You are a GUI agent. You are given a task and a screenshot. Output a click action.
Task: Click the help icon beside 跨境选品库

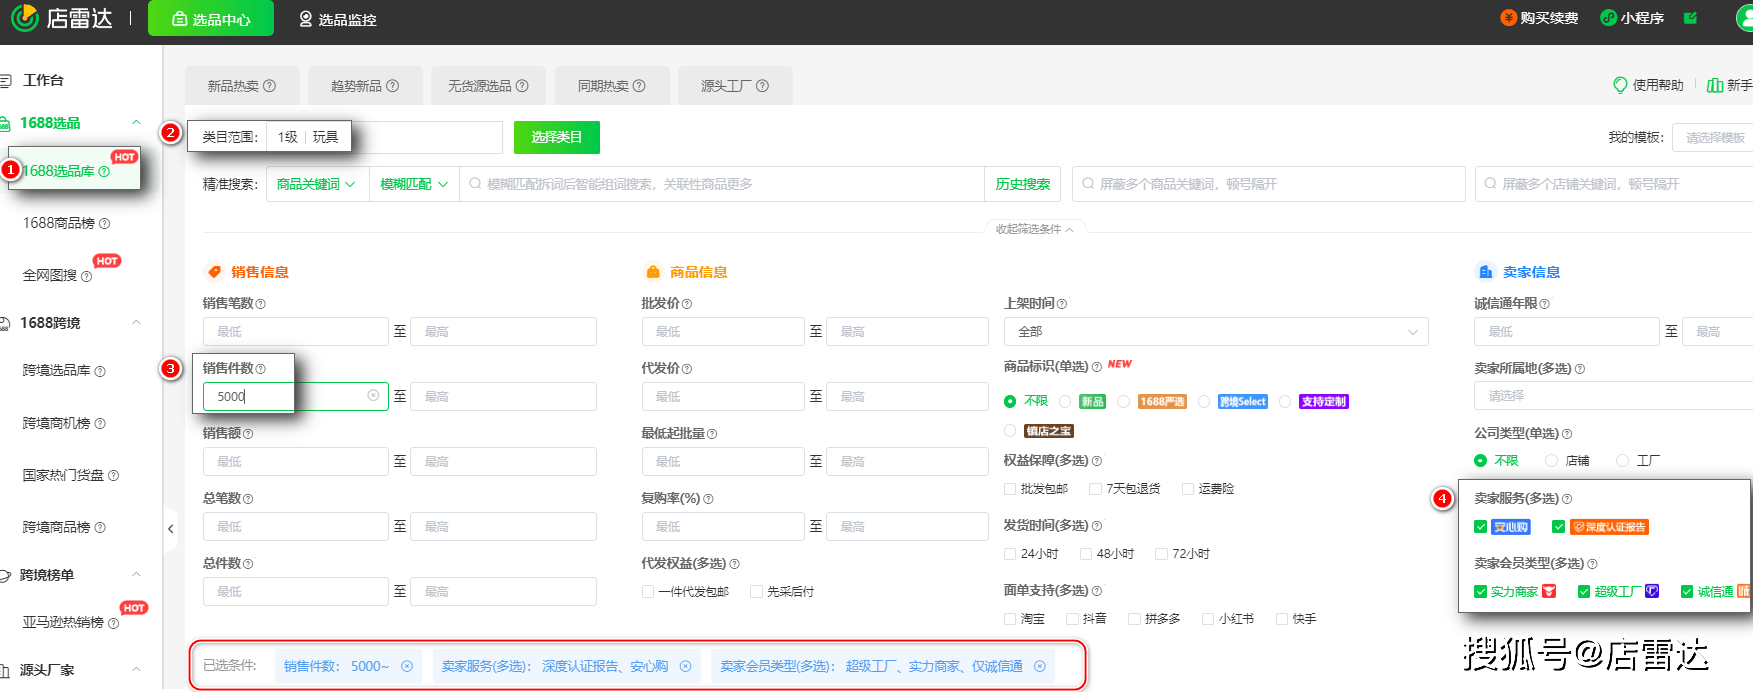[99, 371]
